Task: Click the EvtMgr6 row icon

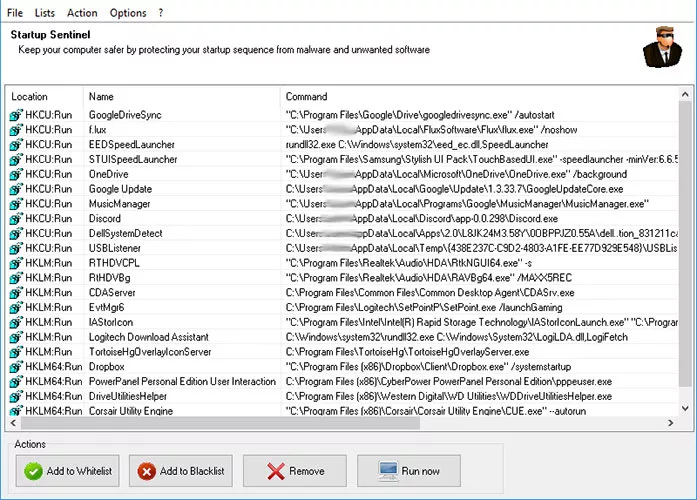Action: (16, 308)
